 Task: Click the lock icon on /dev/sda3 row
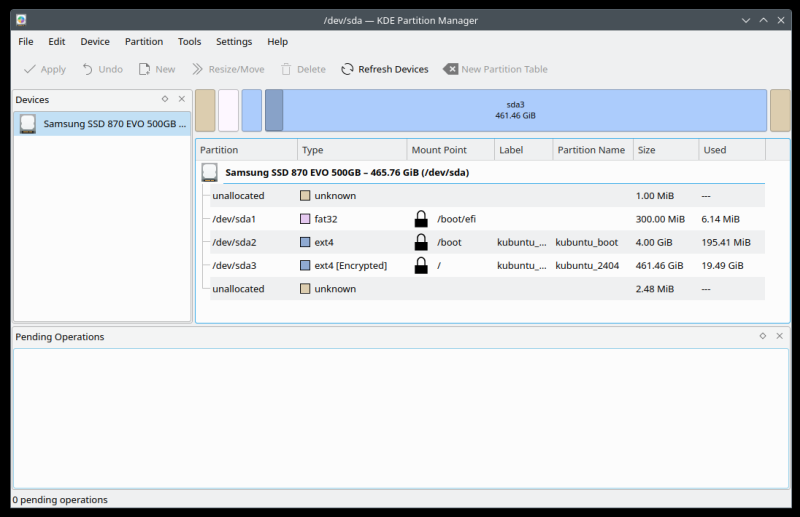click(421, 265)
